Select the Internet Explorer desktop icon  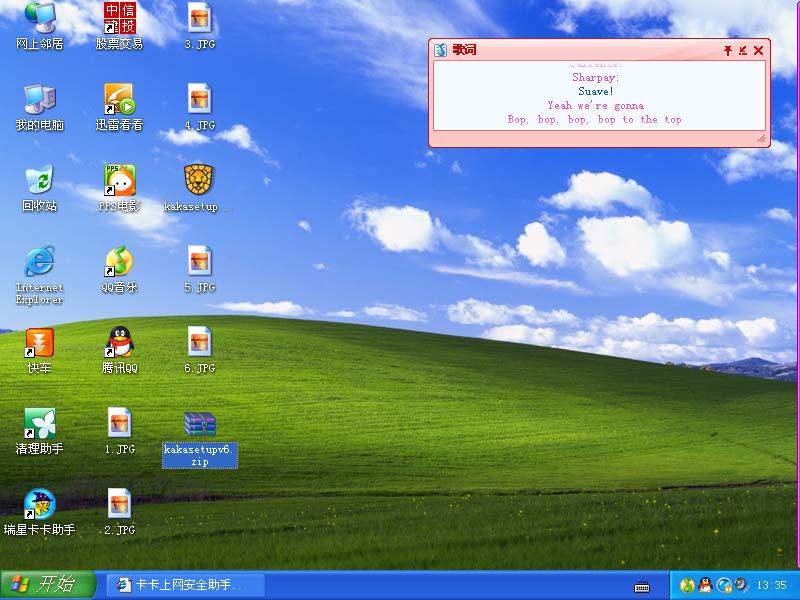[x=39, y=262]
